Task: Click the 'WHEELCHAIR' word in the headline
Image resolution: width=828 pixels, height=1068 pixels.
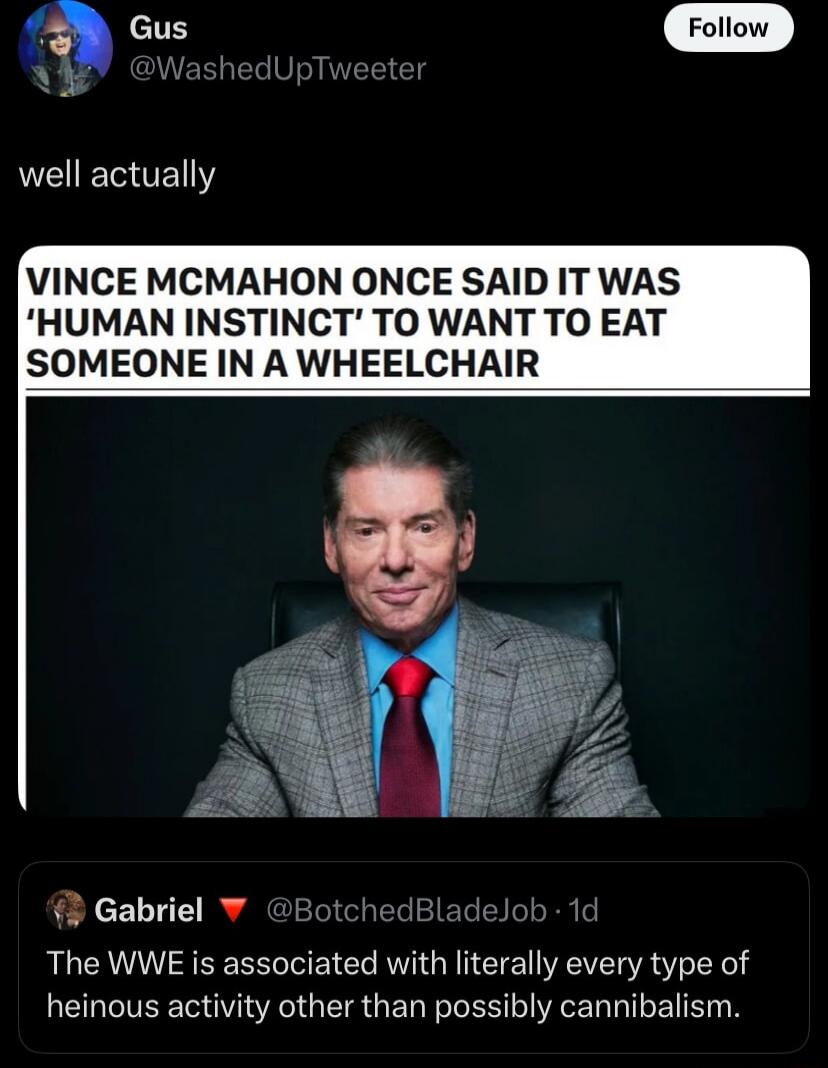Action: tap(418, 363)
